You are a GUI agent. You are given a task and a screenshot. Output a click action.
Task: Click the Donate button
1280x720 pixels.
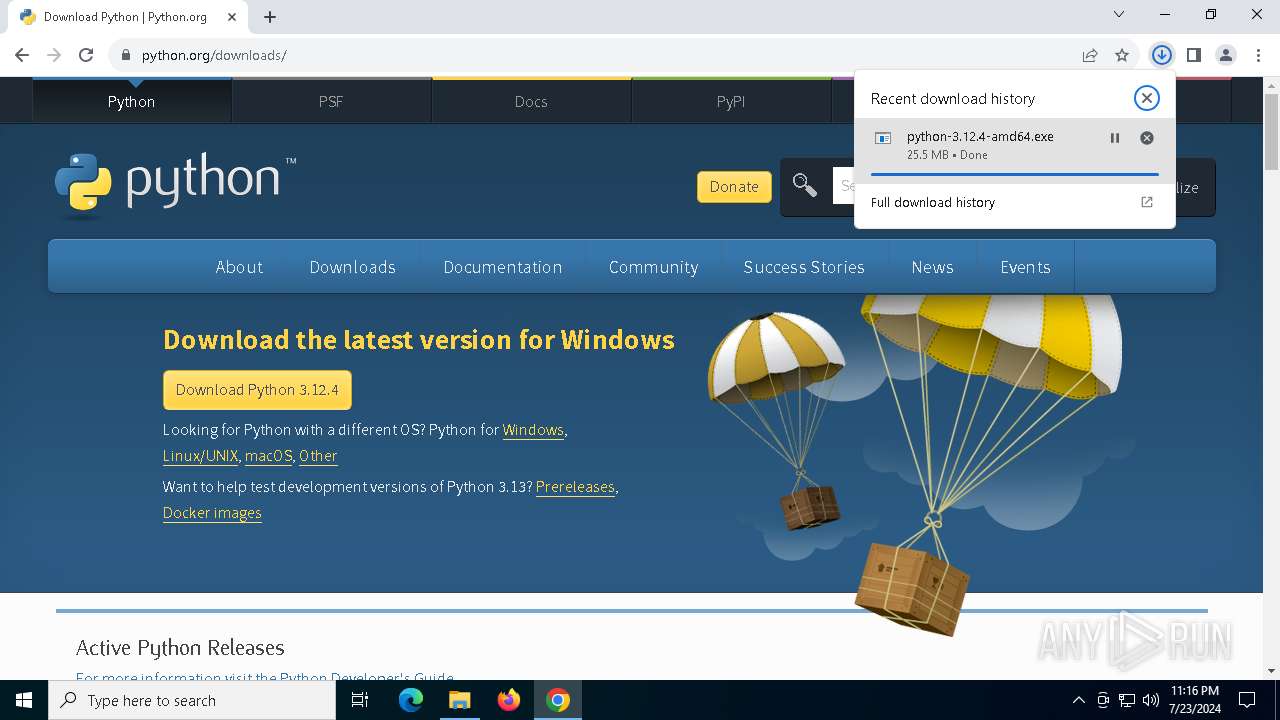(734, 187)
